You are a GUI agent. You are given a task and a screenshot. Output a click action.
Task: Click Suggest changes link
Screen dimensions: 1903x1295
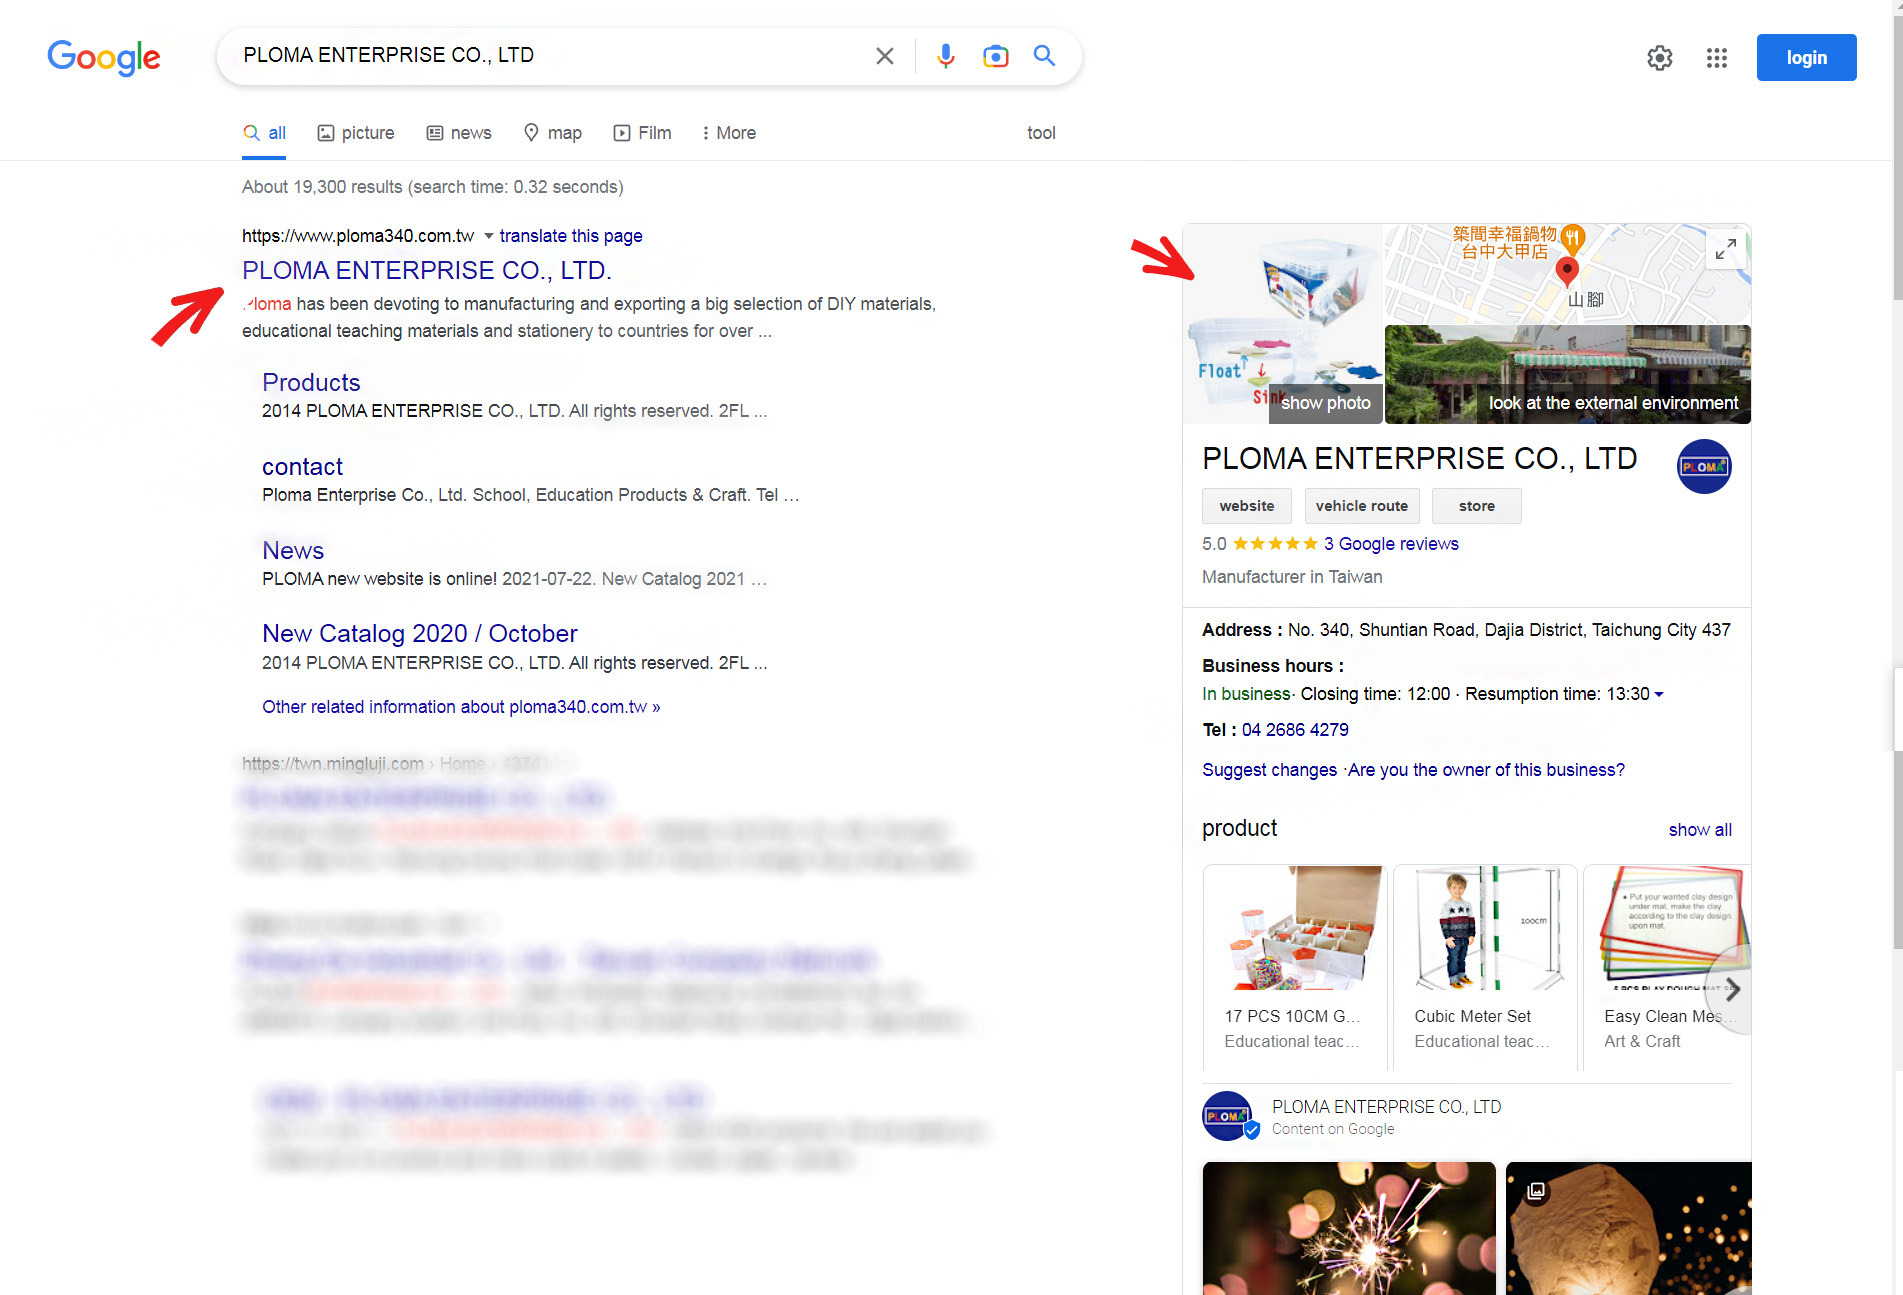(1269, 770)
